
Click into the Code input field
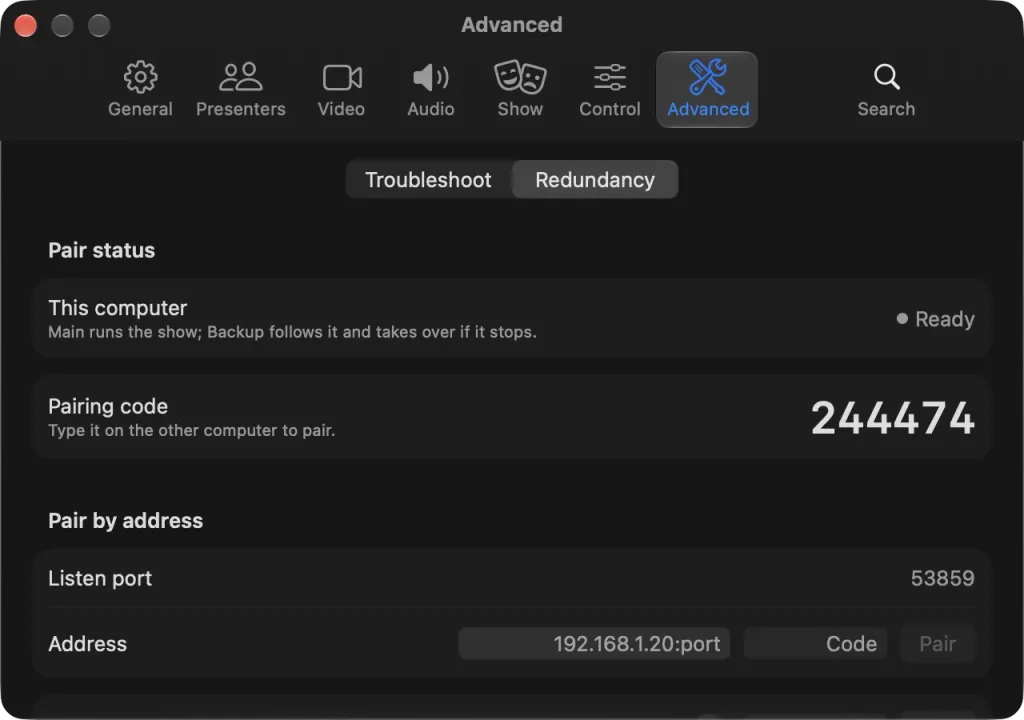pyautogui.click(x=815, y=644)
